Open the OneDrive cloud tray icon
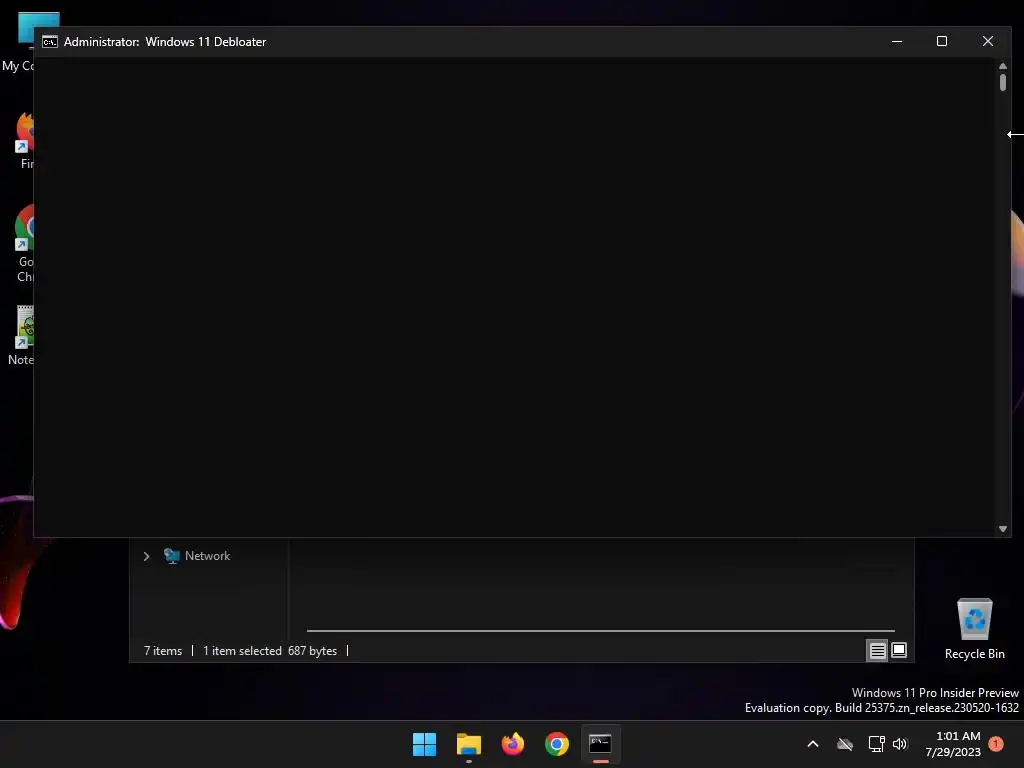 pyautogui.click(x=845, y=744)
